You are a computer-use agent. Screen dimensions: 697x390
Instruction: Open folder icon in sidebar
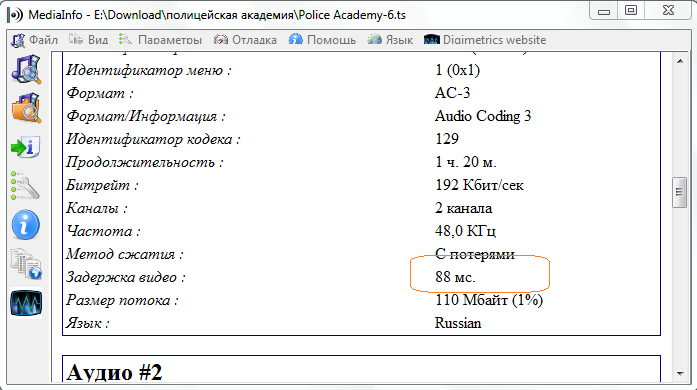coord(26,108)
